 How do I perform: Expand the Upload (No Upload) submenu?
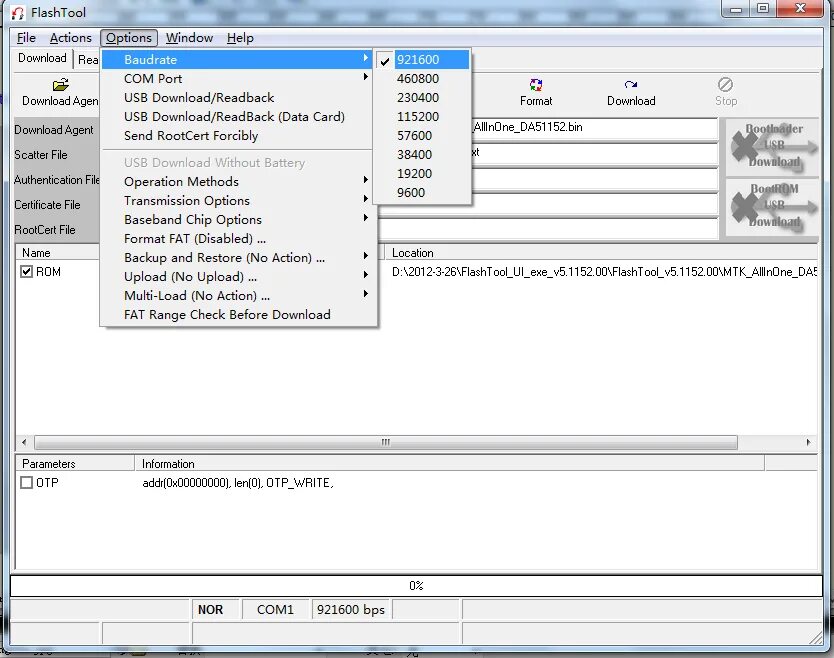coord(237,277)
